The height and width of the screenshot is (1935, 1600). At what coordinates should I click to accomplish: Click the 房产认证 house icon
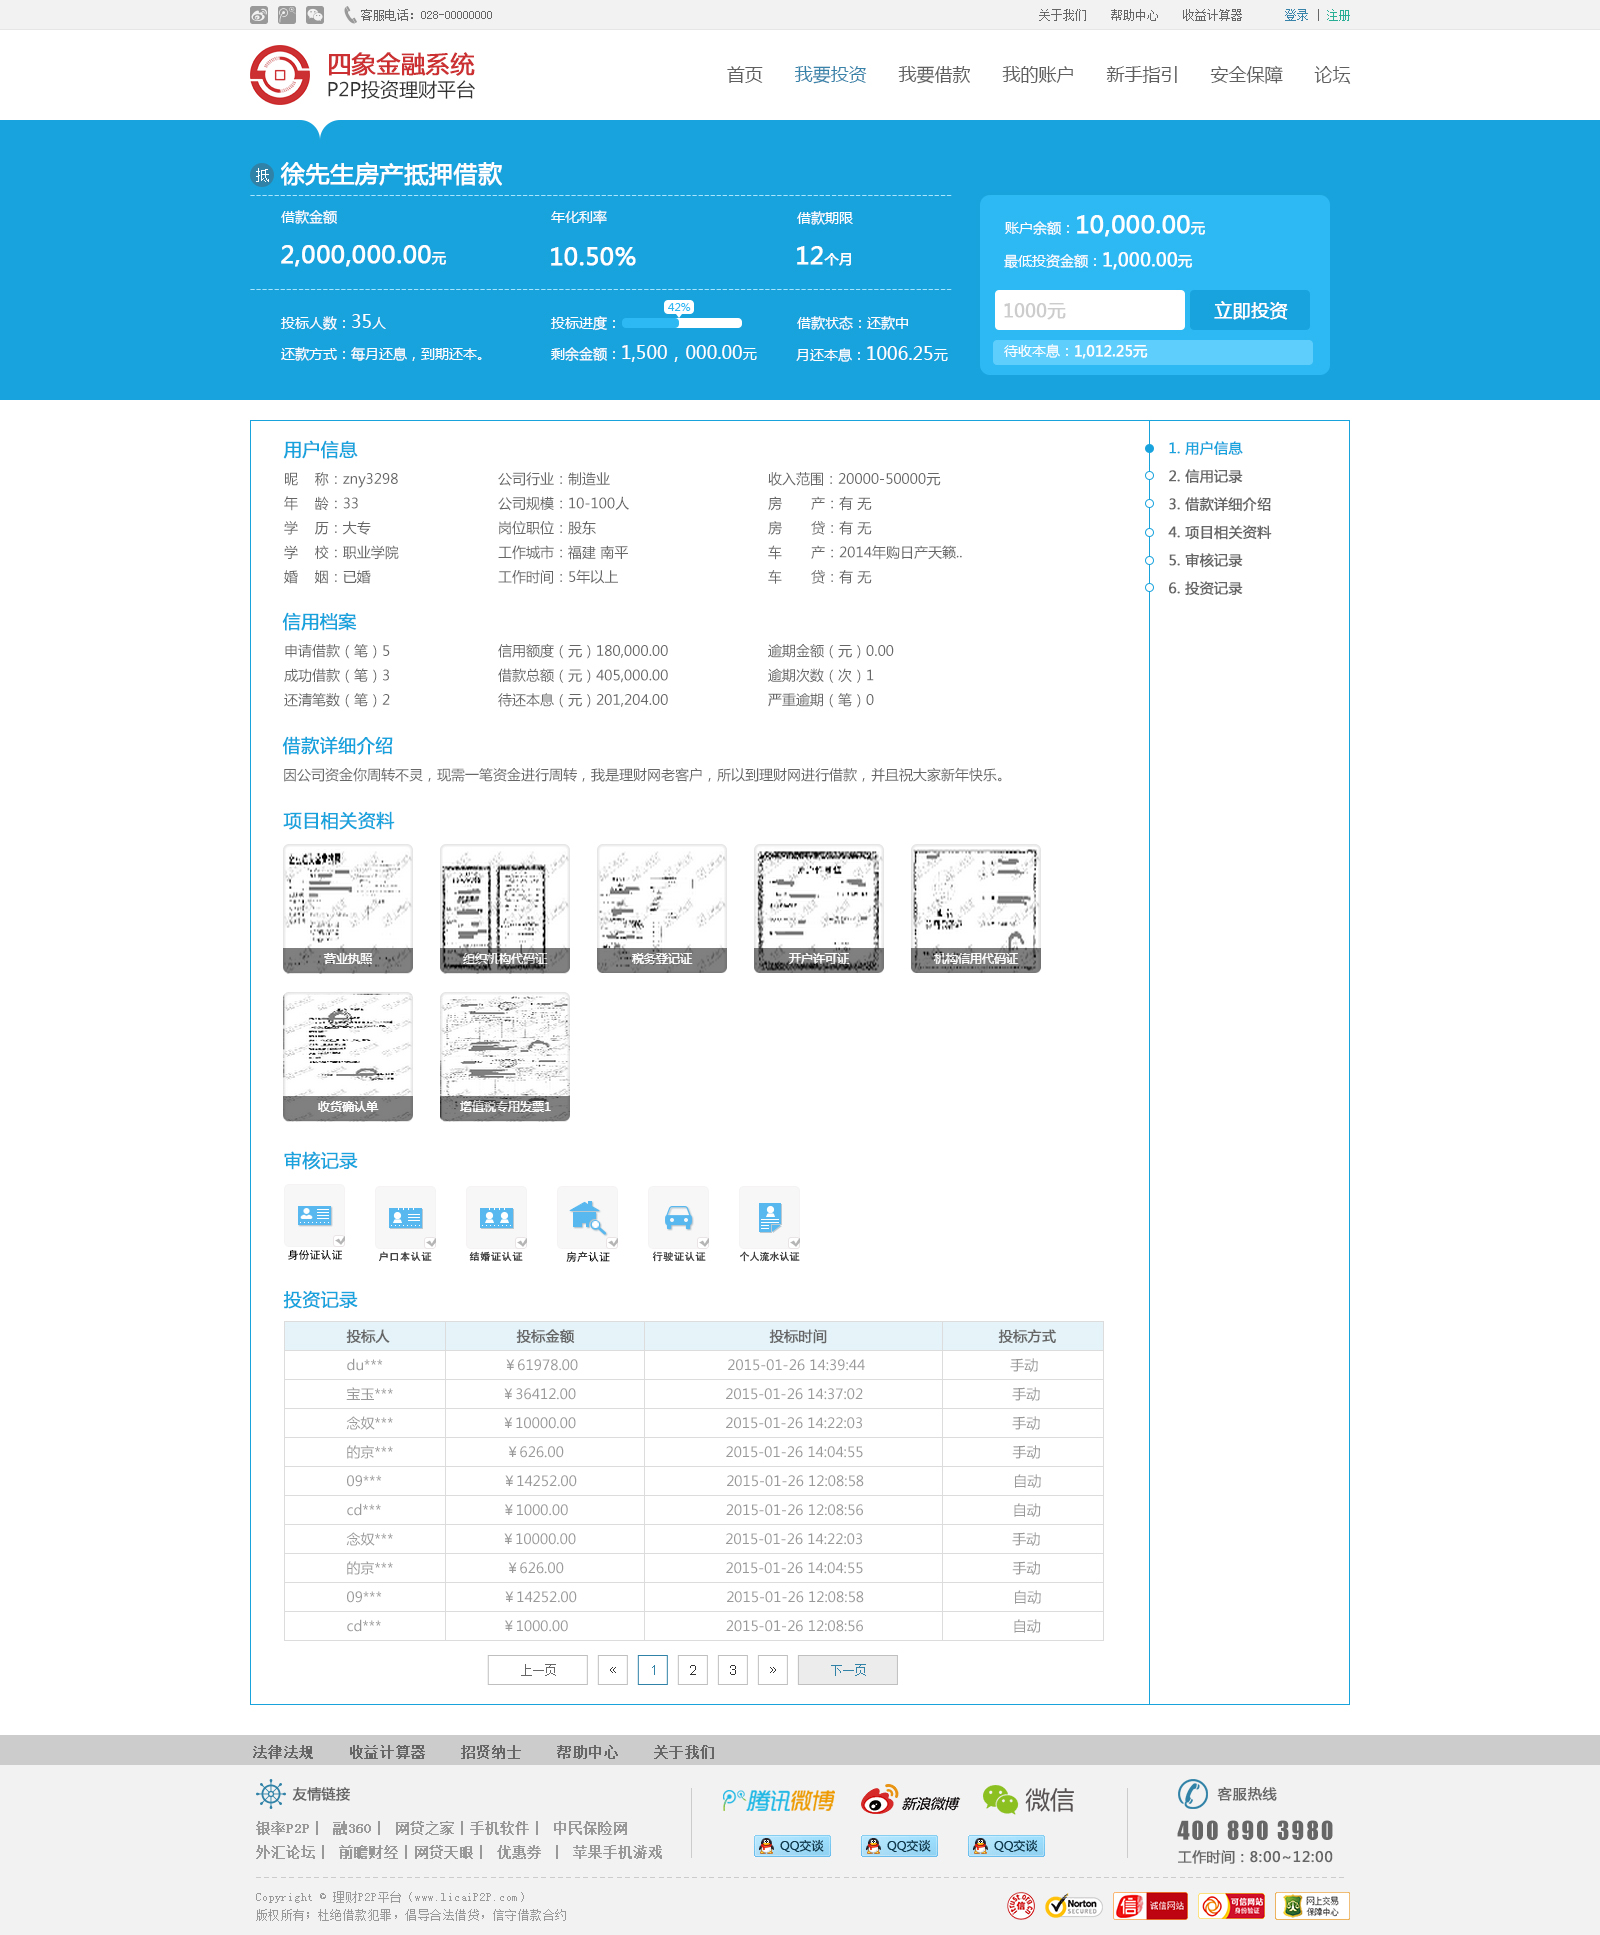point(587,1217)
